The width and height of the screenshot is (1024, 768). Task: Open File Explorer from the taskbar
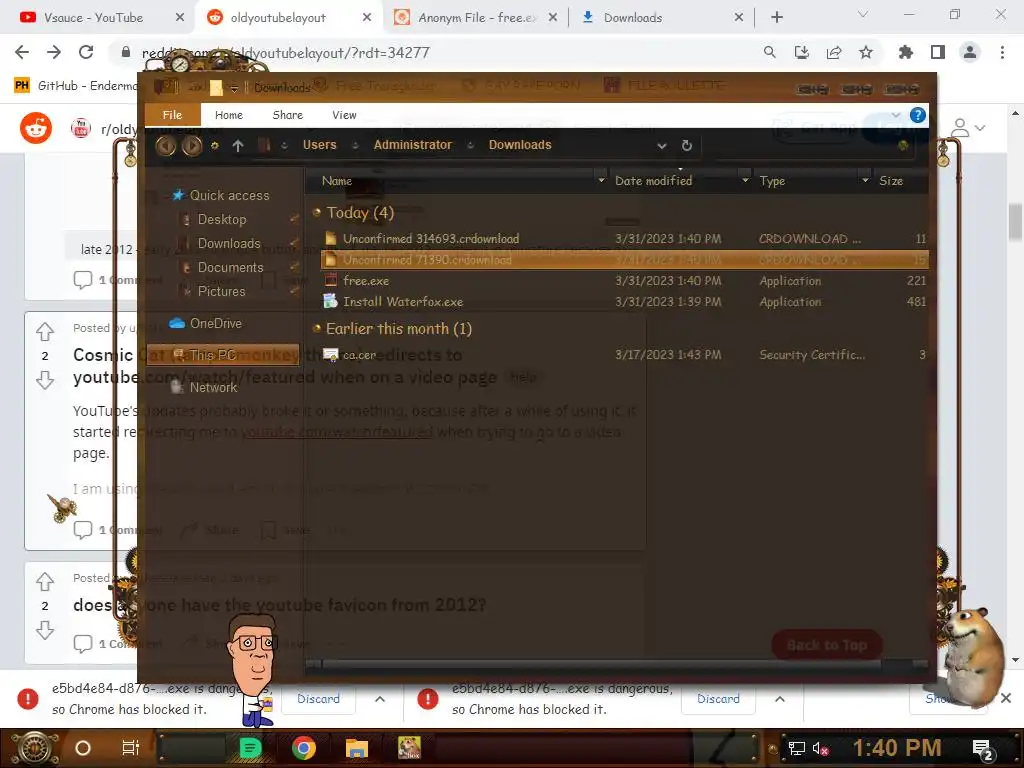click(357, 748)
